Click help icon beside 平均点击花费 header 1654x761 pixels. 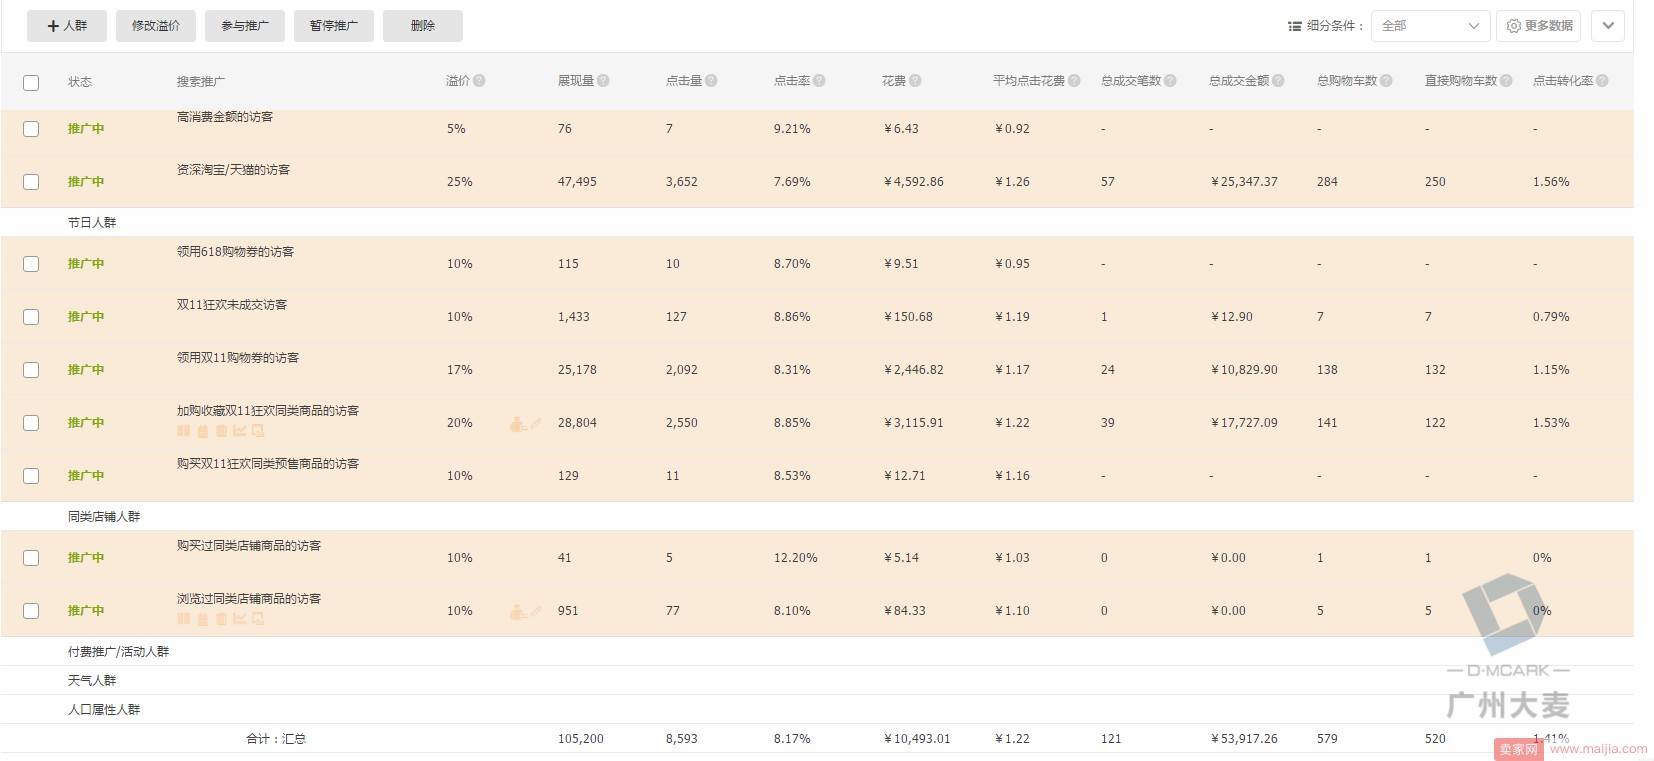point(1074,81)
